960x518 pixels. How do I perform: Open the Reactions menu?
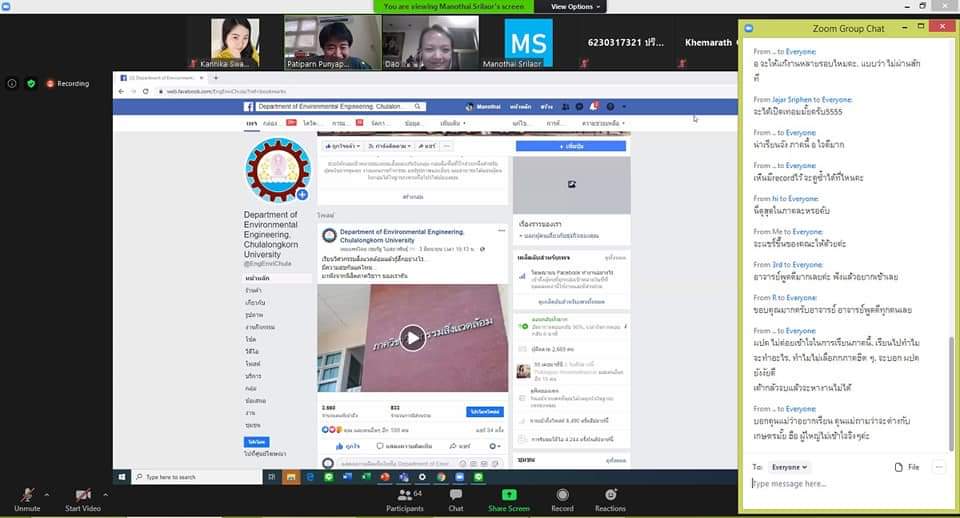click(610, 500)
